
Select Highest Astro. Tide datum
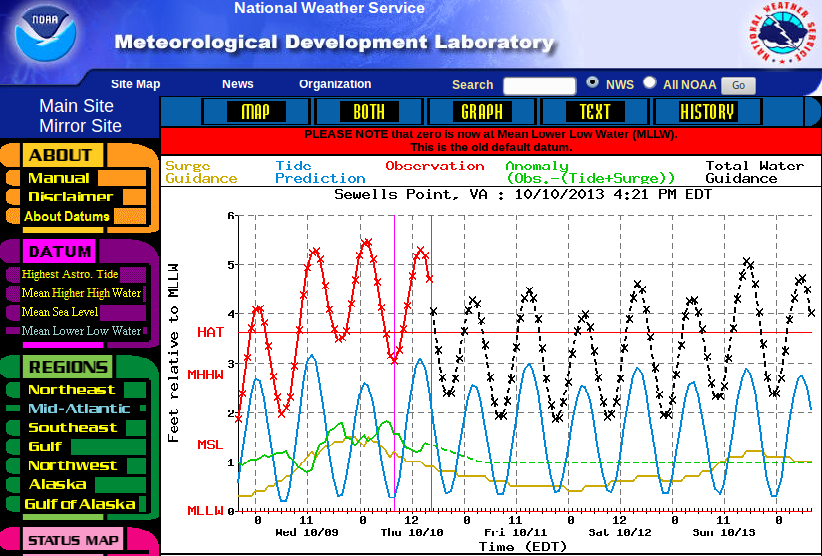pos(69,274)
